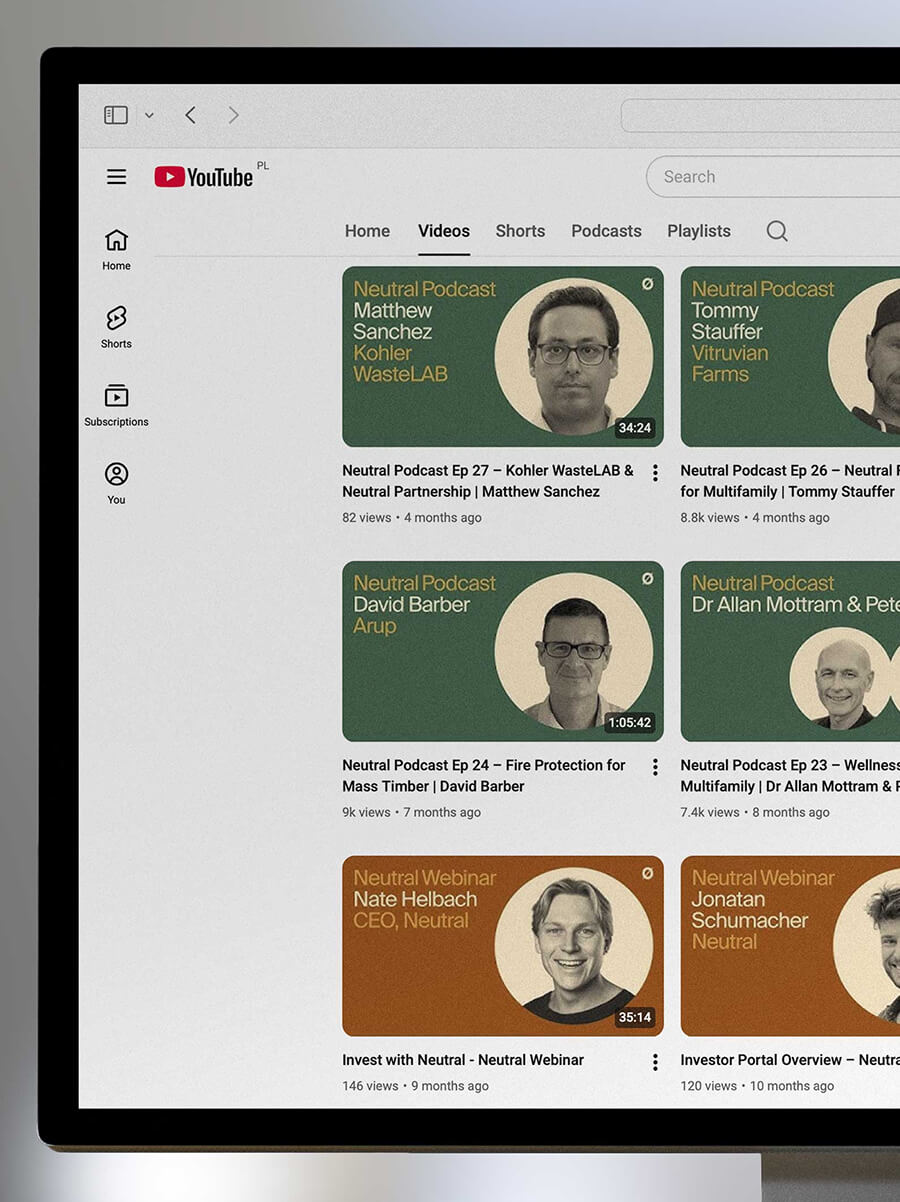Open the Jonatan Schumacher webinar thumbnail

coord(790,946)
